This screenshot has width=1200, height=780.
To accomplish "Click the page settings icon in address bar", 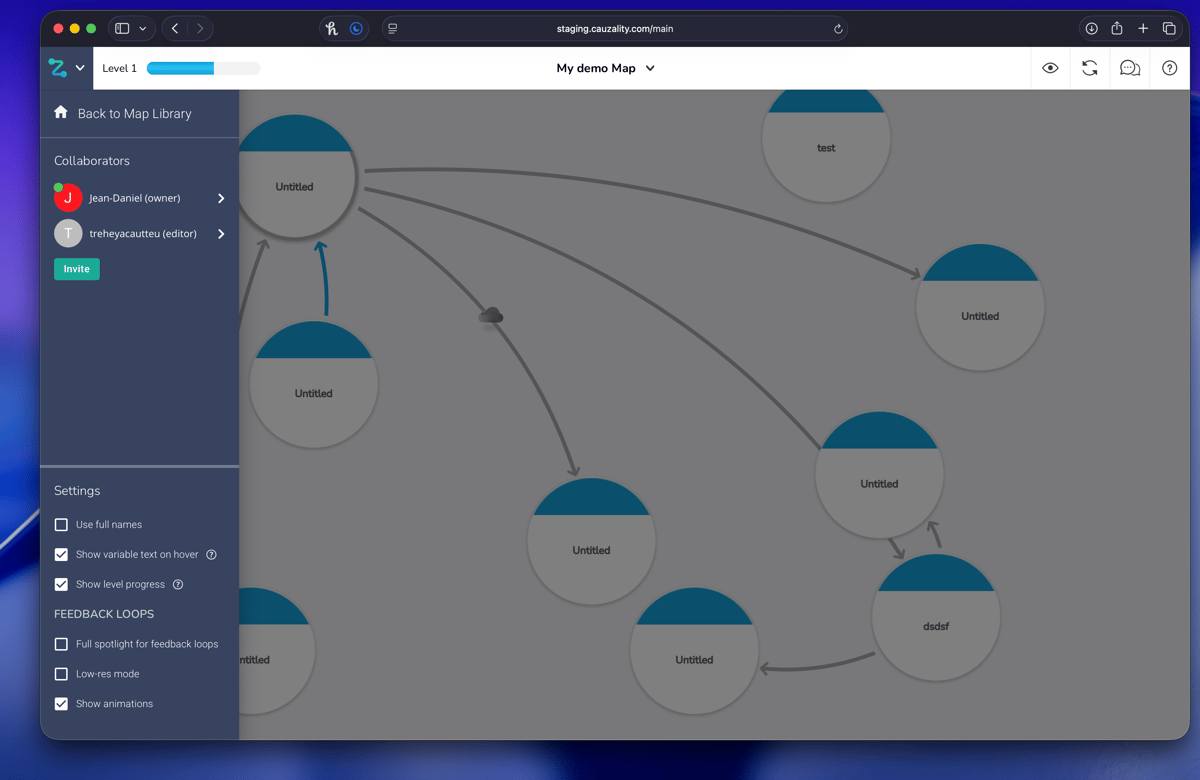I will click(x=393, y=29).
